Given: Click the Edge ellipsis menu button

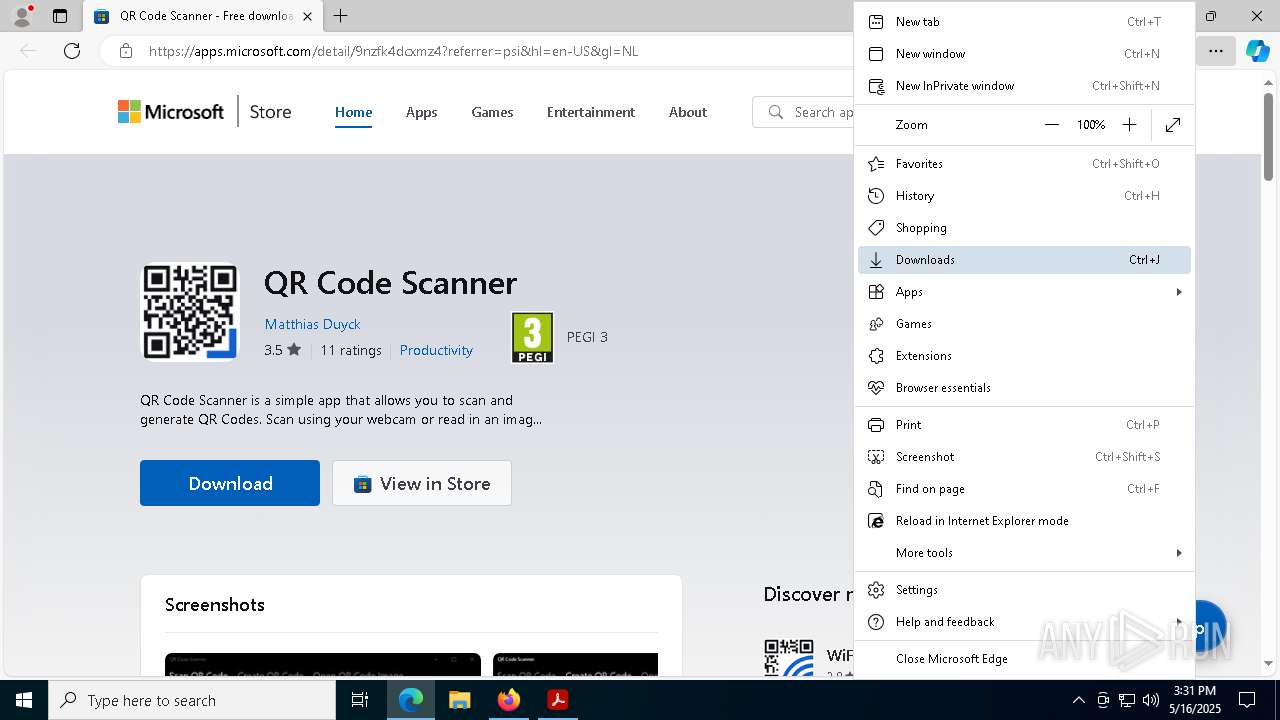Looking at the screenshot, I should click(1216, 51).
